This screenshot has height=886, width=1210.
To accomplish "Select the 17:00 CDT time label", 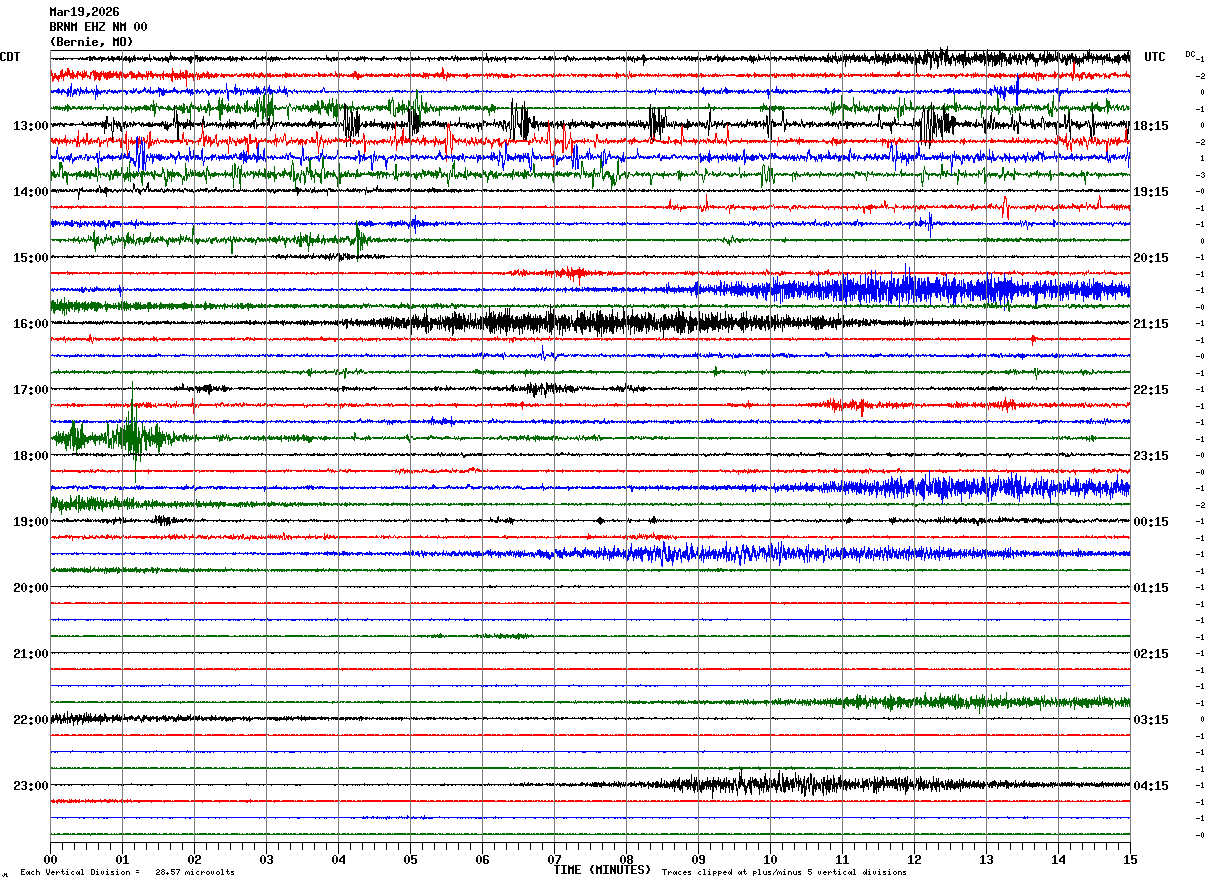I will click(x=30, y=390).
